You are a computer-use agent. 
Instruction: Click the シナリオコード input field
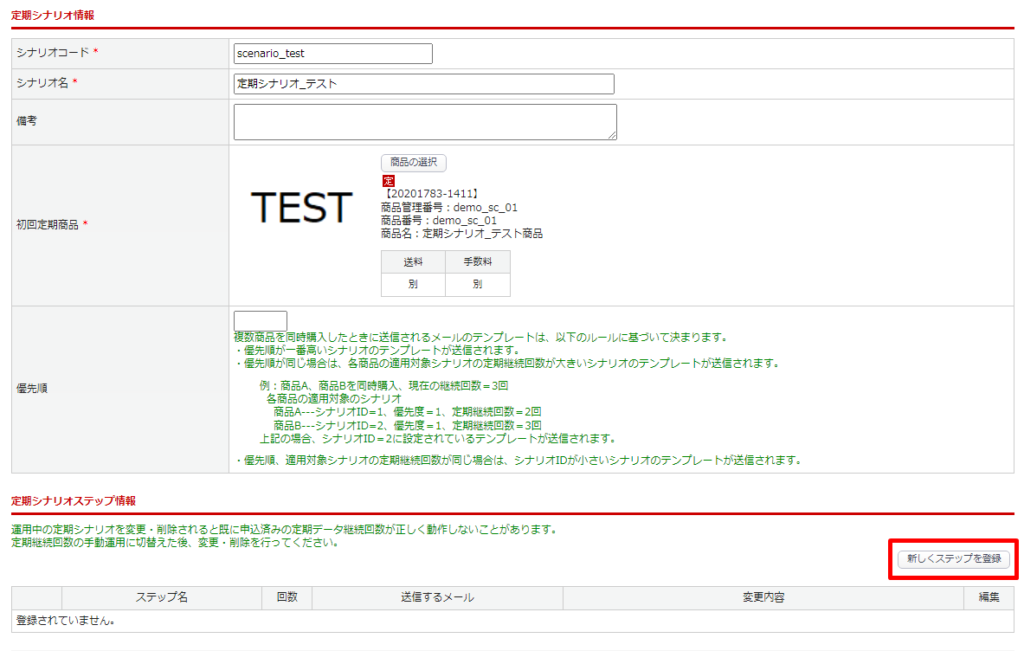[332, 54]
